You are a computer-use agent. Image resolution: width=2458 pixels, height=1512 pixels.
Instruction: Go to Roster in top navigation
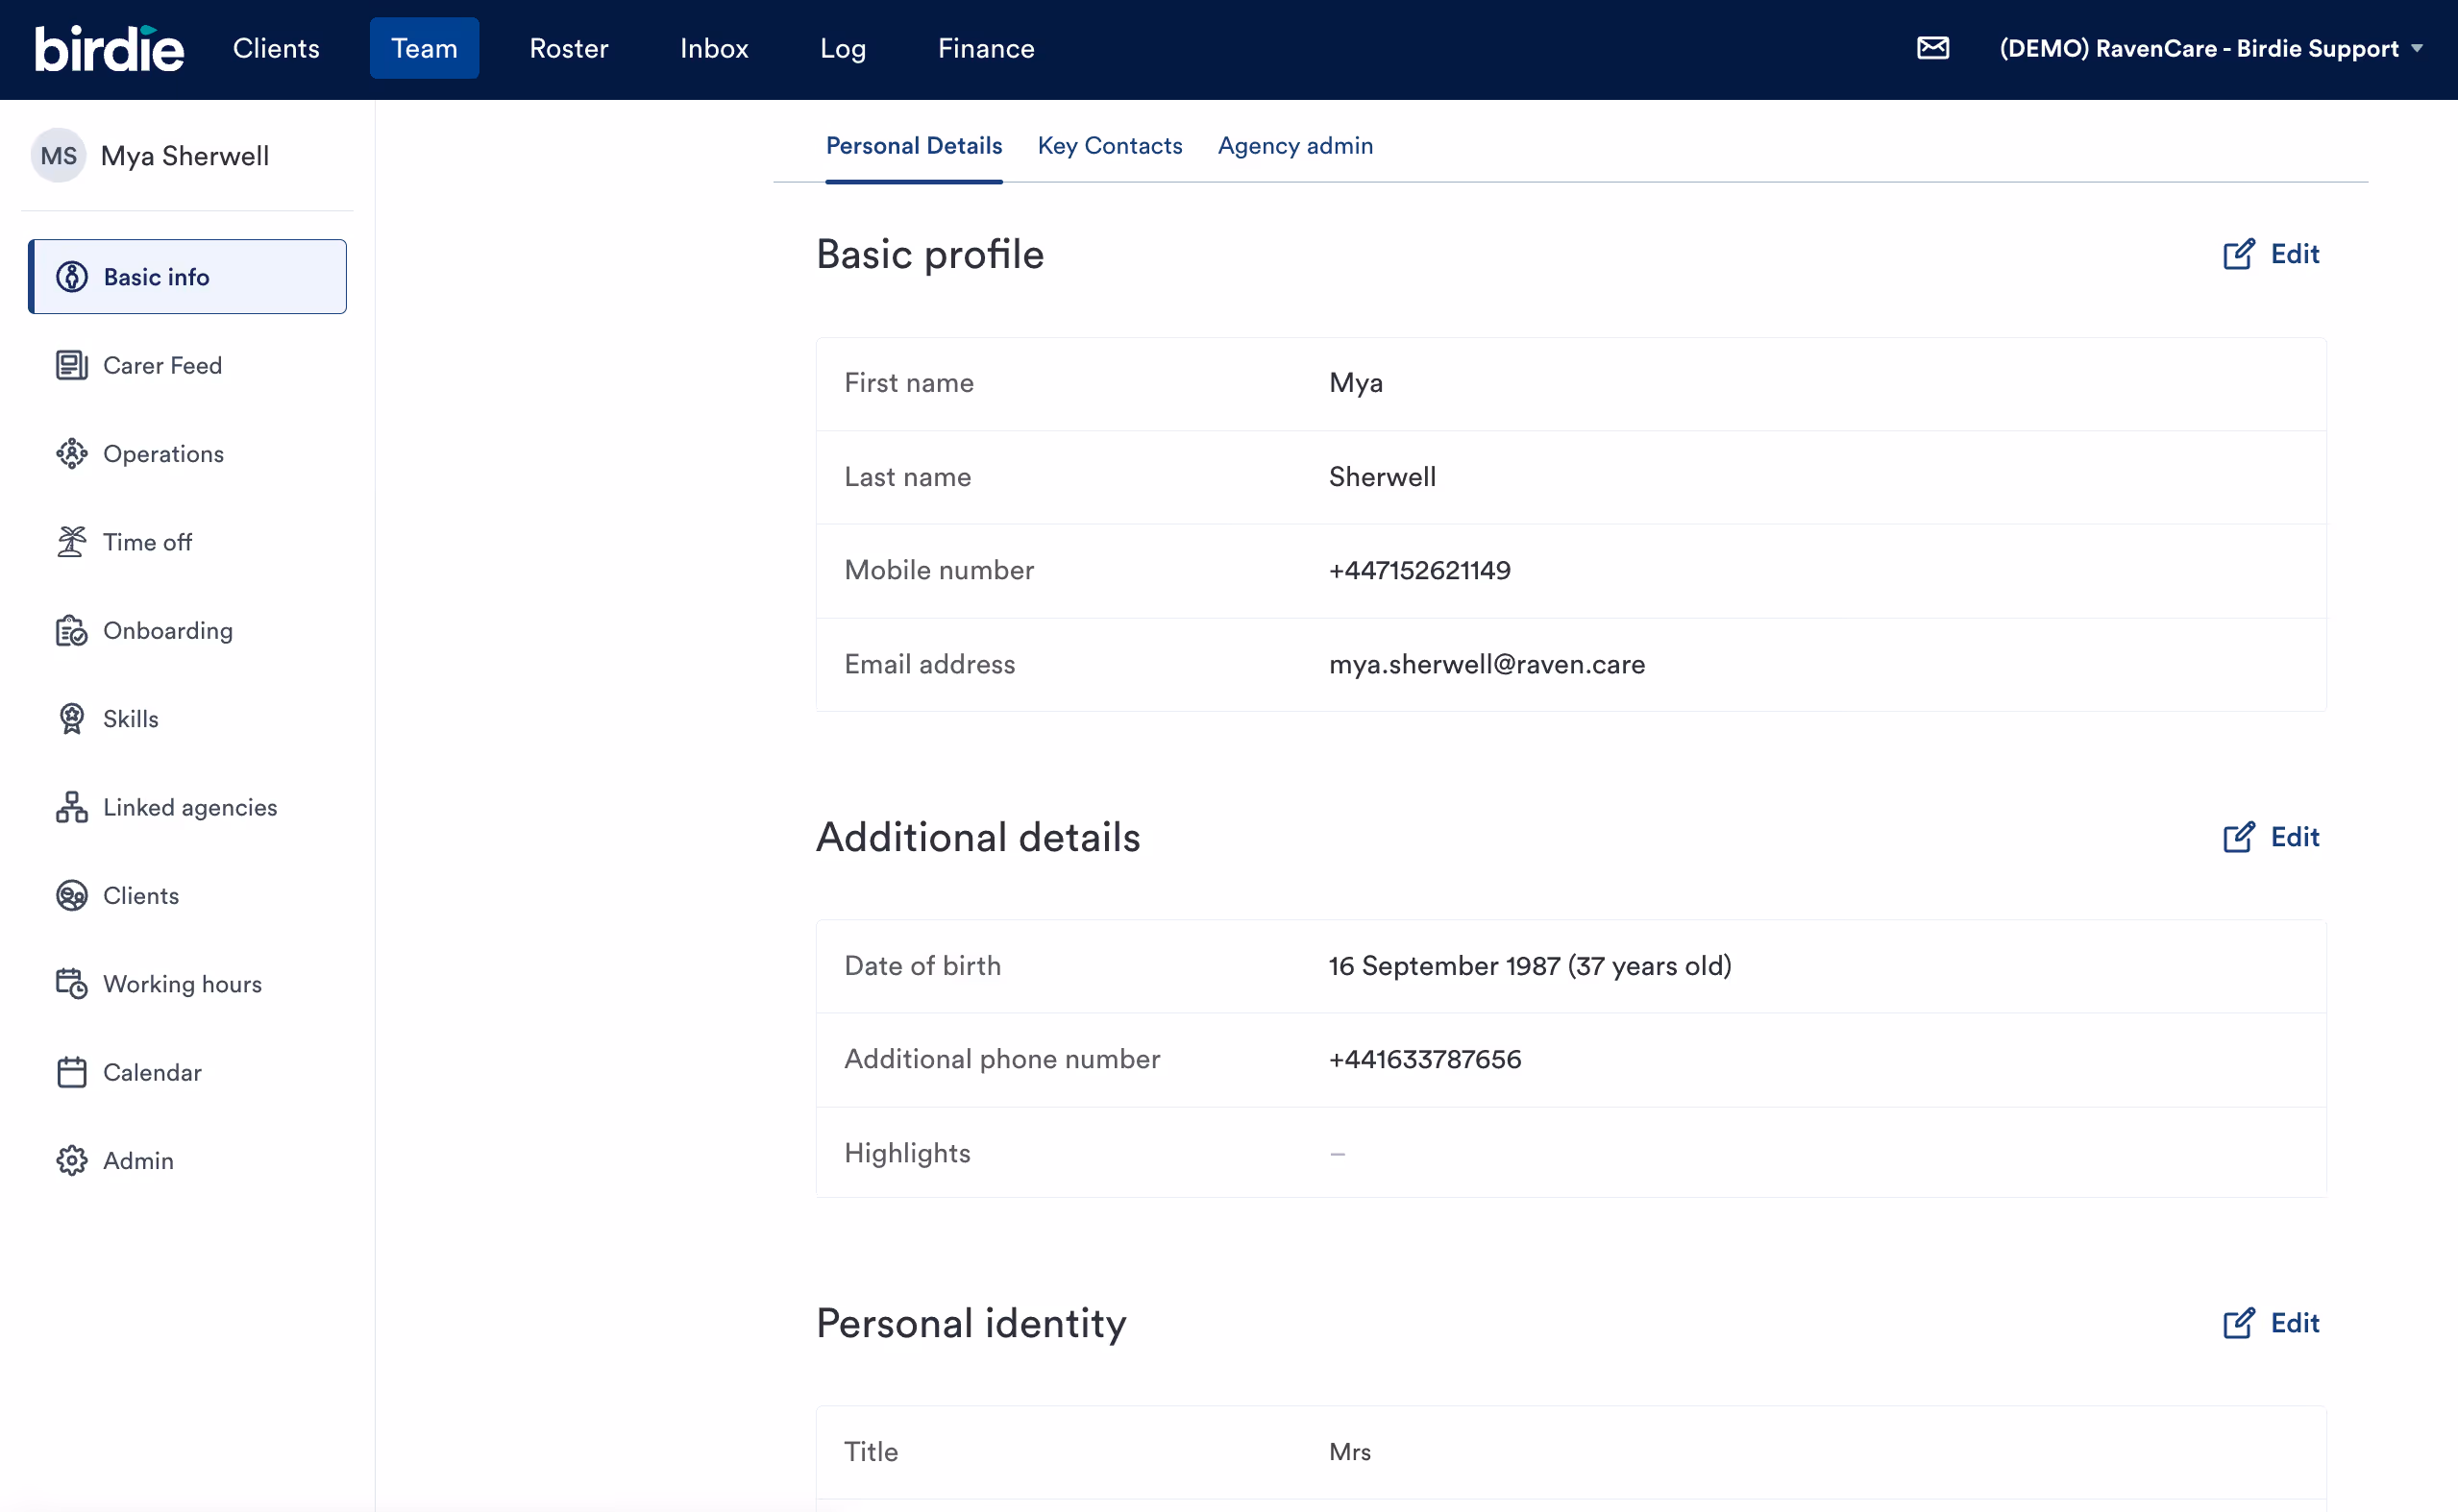tap(568, 48)
